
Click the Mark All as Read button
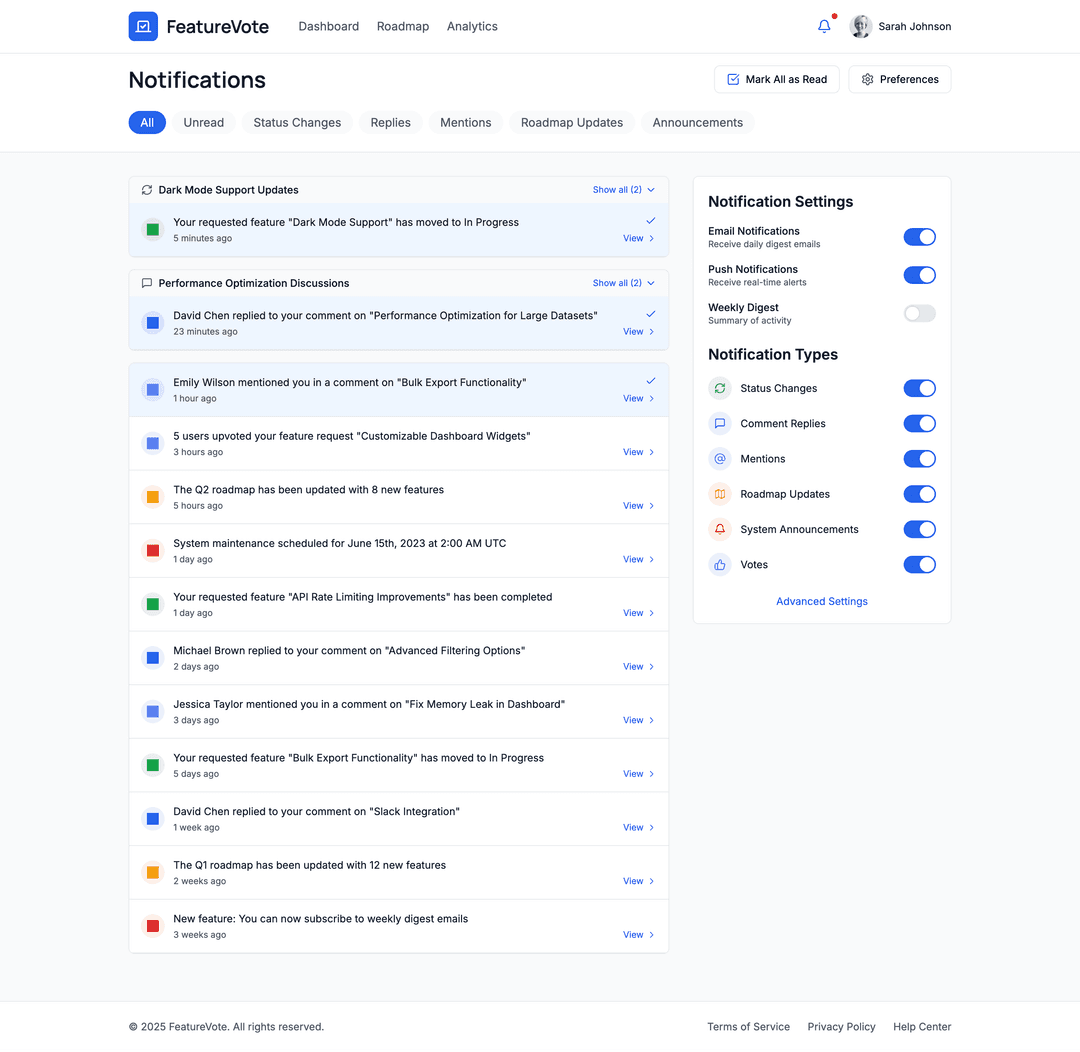(x=776, y=79)
